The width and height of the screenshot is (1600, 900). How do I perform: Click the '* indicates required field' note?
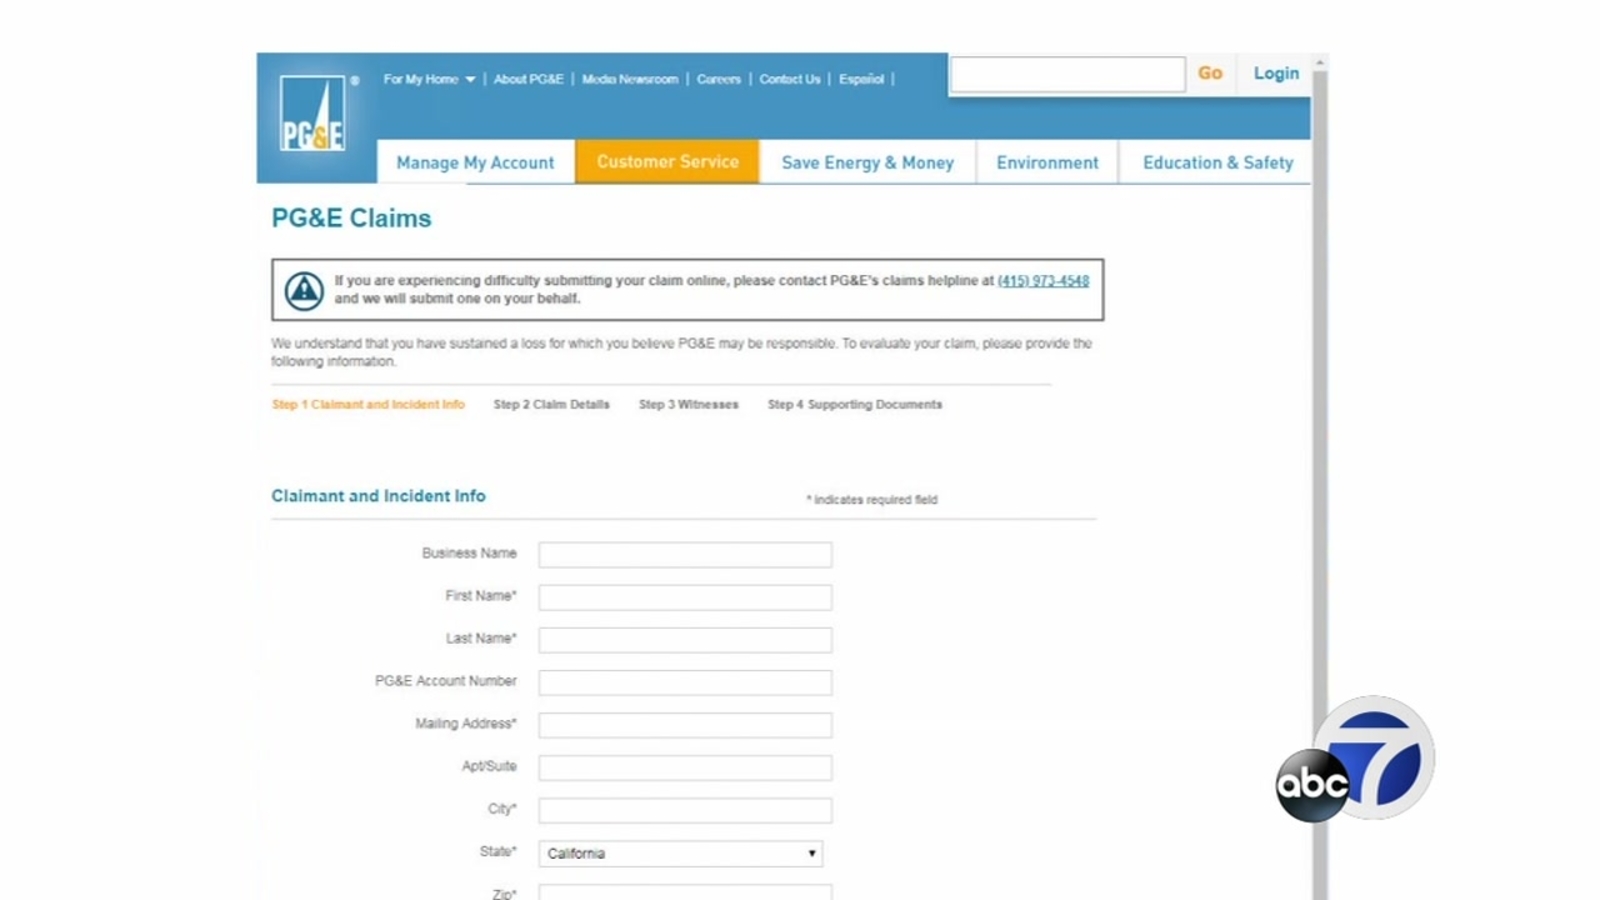(x=872, y=500)
